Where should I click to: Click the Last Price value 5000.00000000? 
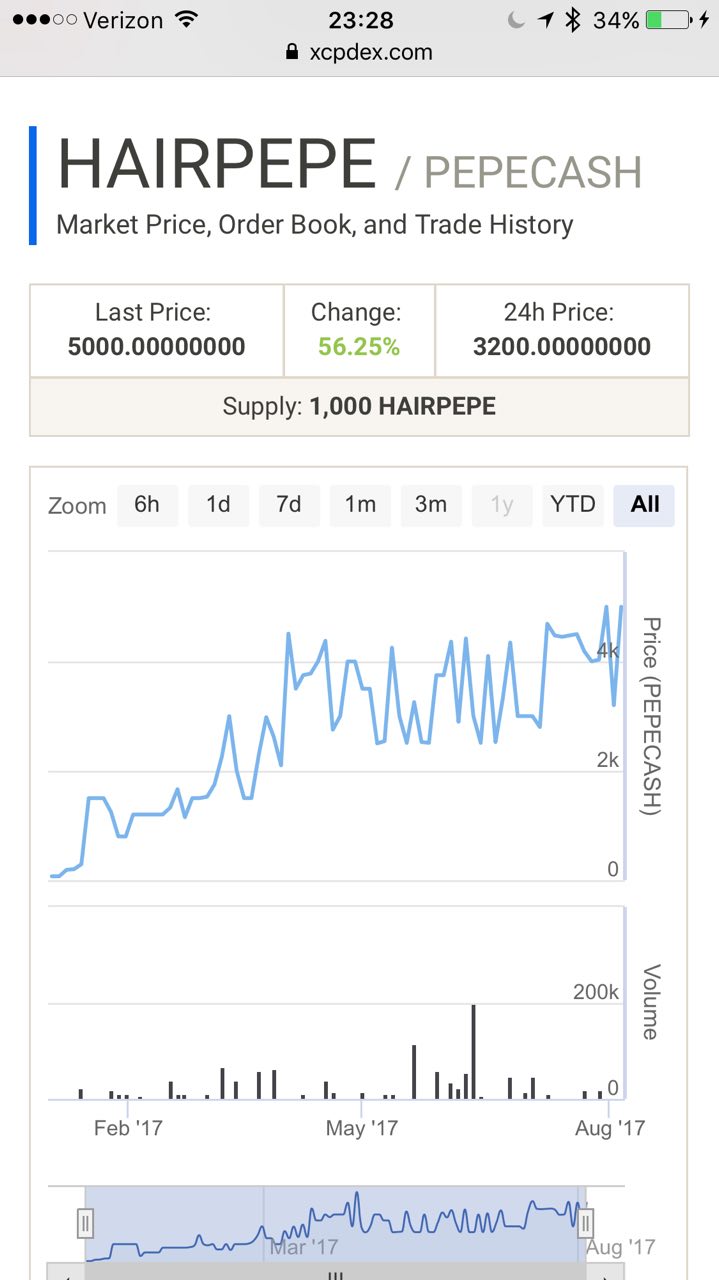coord(156,347)
